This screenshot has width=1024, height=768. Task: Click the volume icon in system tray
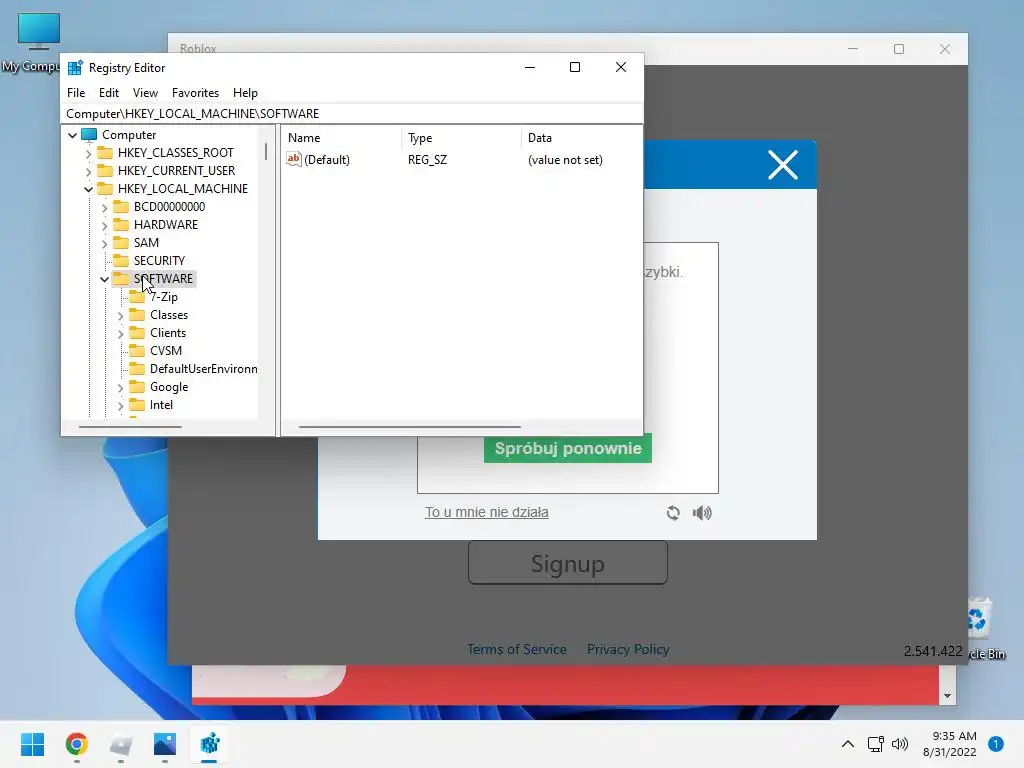pos(900,744)
